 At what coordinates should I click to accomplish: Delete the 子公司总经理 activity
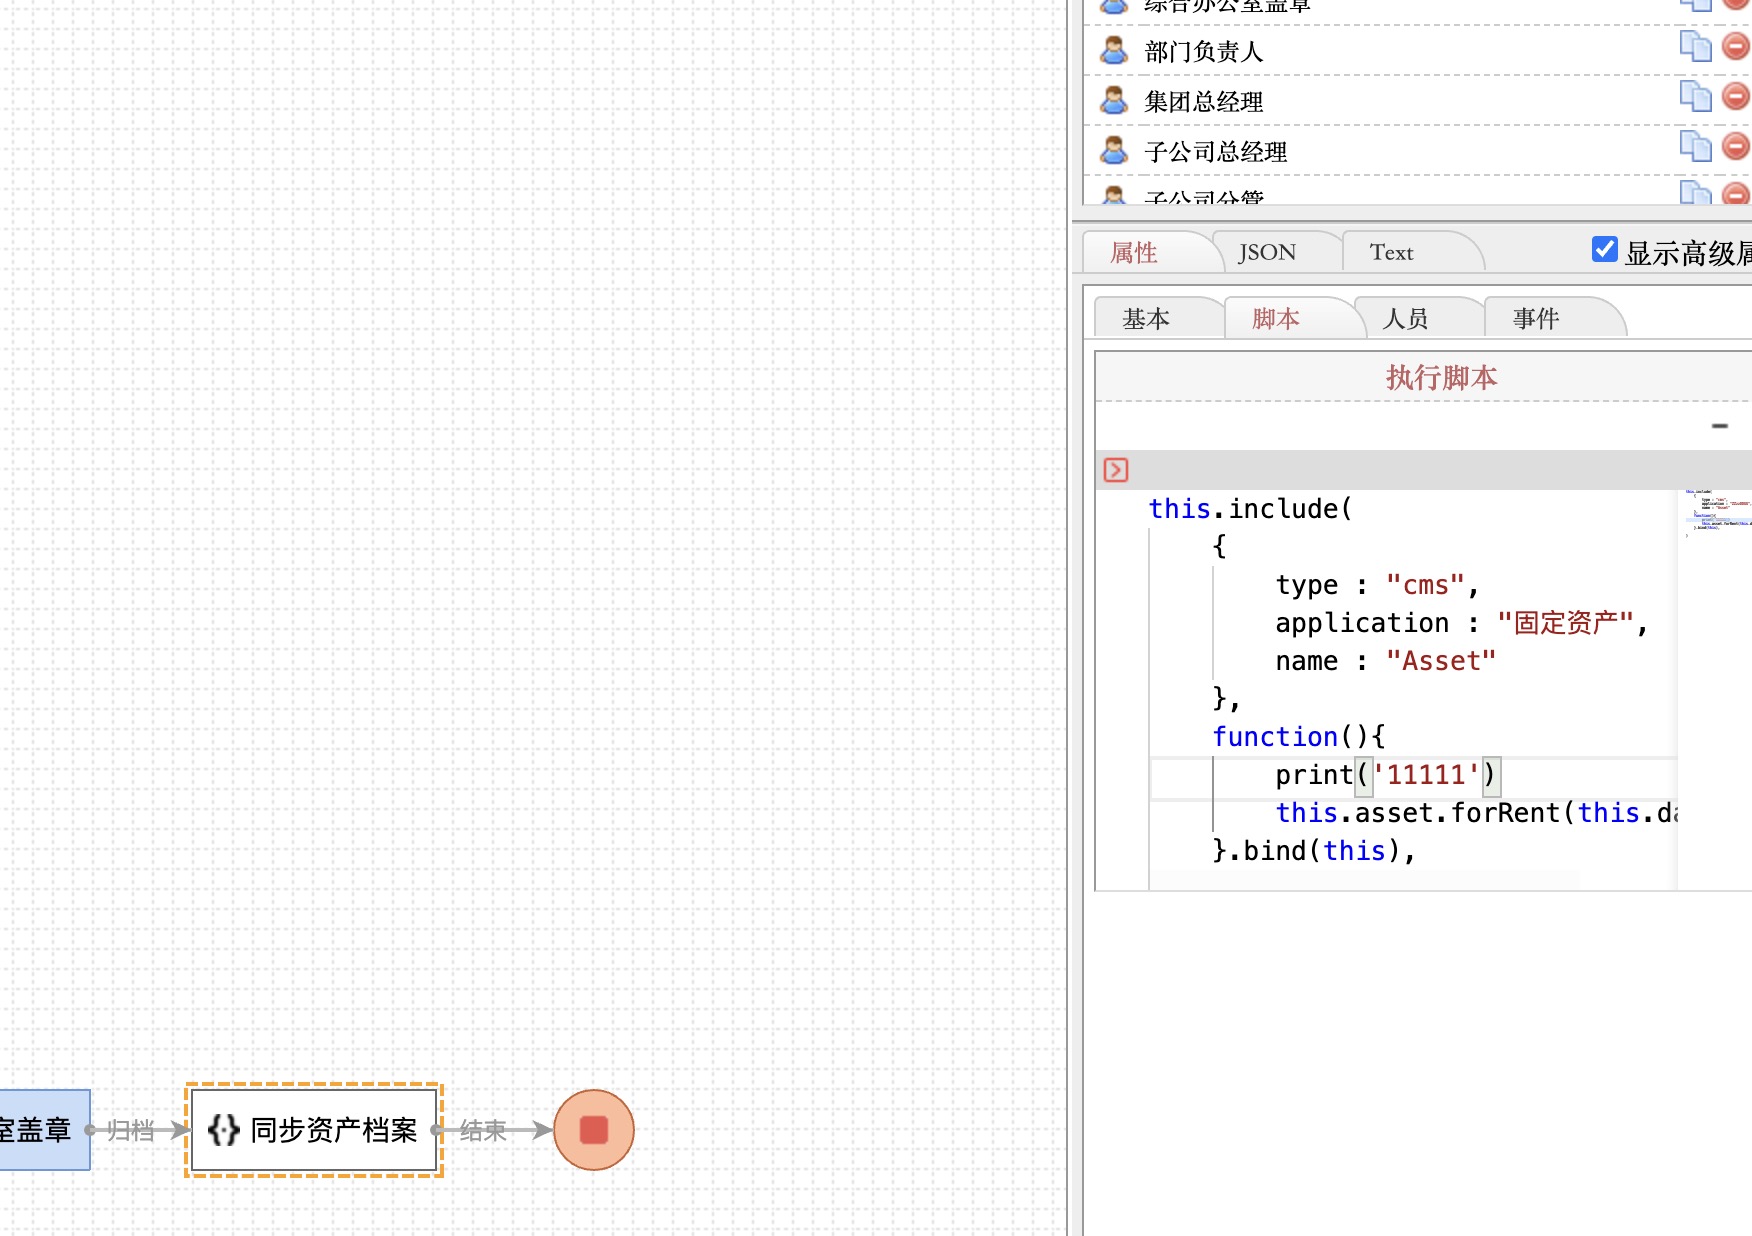pyautogui.click(x=1736, y=146)
